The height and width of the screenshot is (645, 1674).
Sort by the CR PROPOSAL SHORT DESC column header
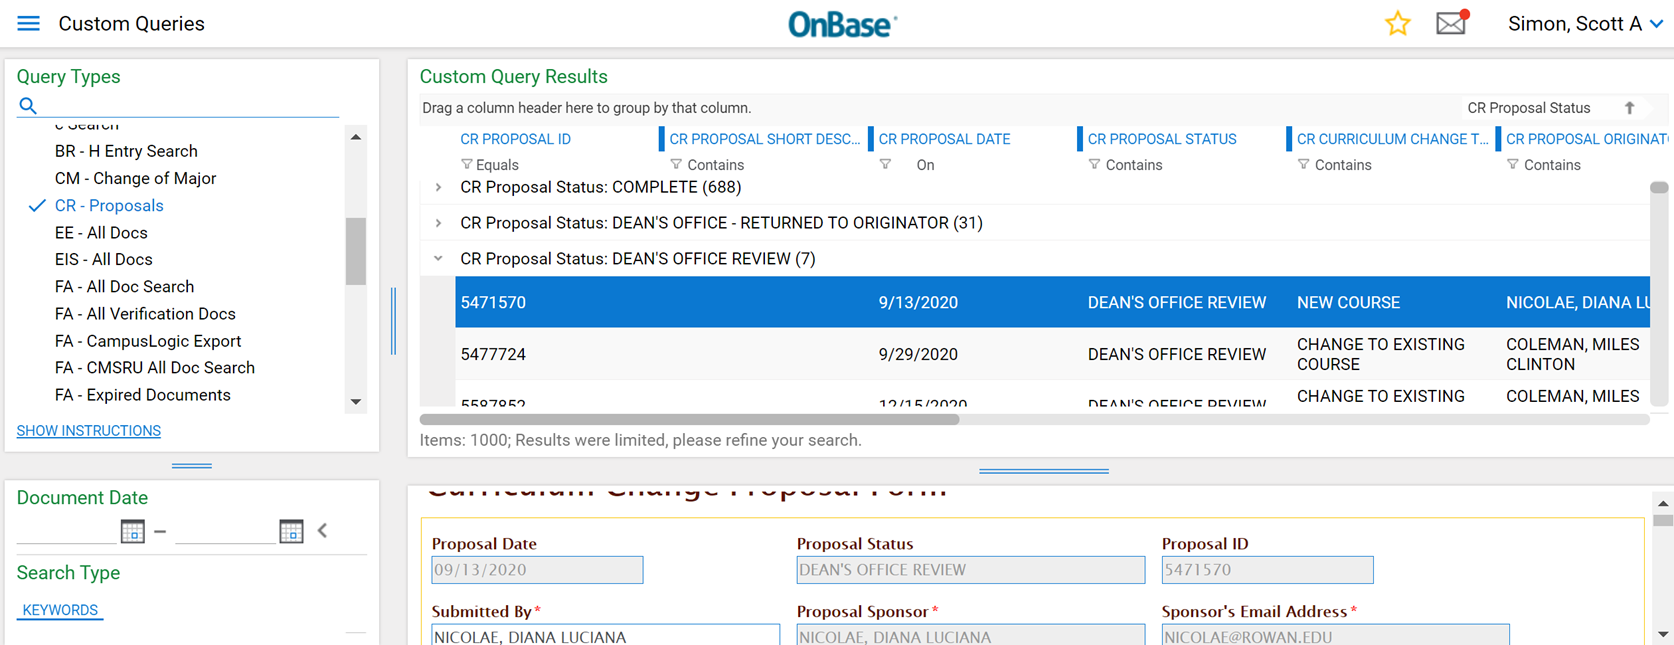[764, 139]
